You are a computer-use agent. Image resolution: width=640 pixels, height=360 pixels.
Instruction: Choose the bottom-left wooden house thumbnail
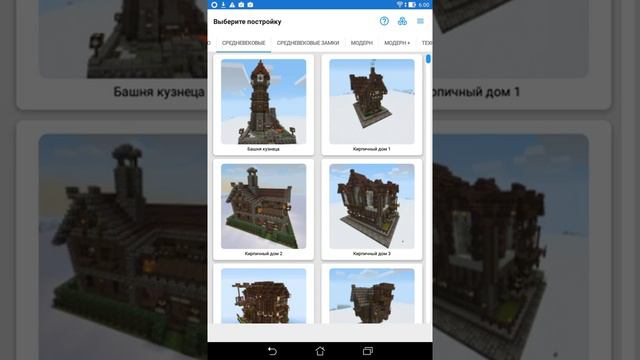coord(263,296)
